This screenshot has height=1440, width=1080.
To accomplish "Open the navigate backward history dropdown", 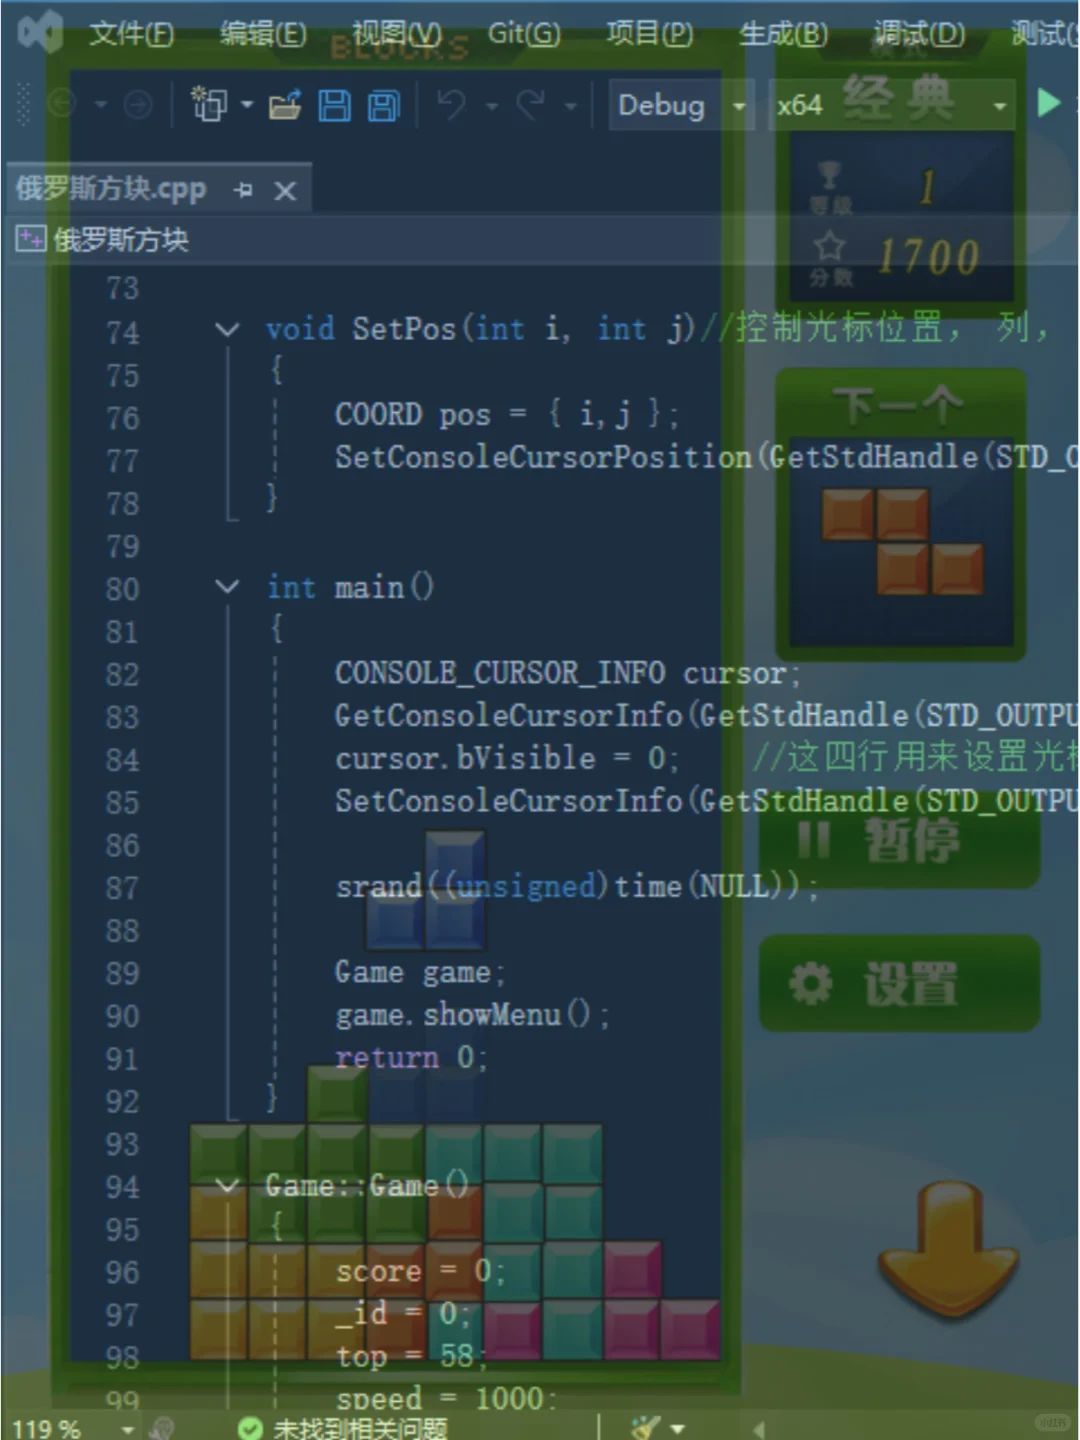I will (x=101, y=104).
